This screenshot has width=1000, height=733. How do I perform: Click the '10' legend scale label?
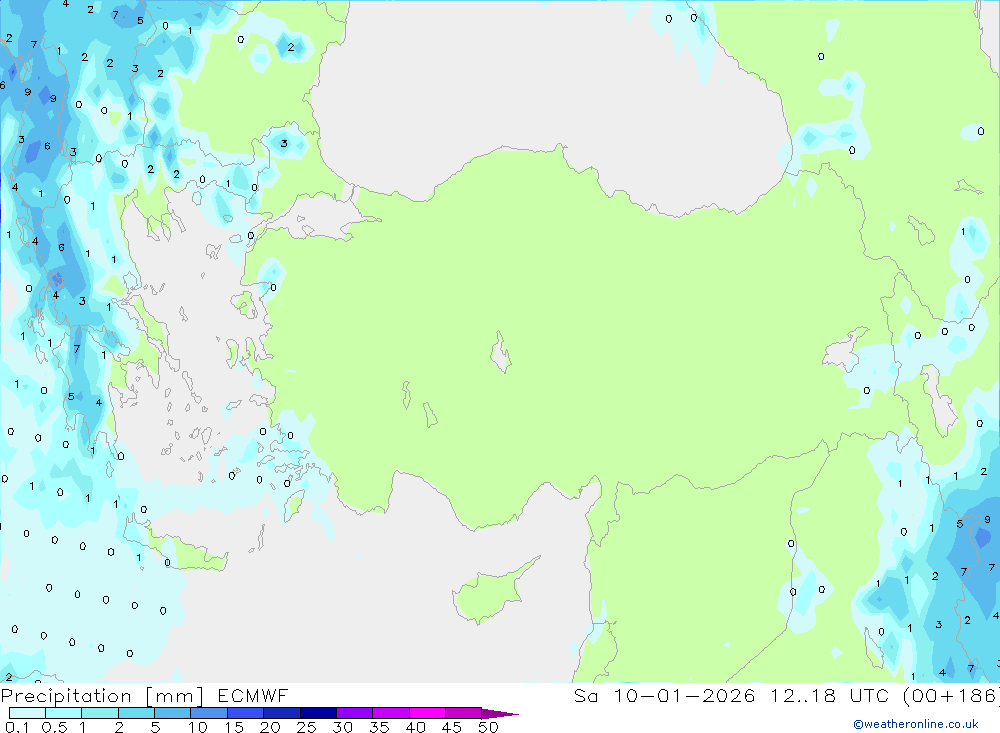(198, 727)
